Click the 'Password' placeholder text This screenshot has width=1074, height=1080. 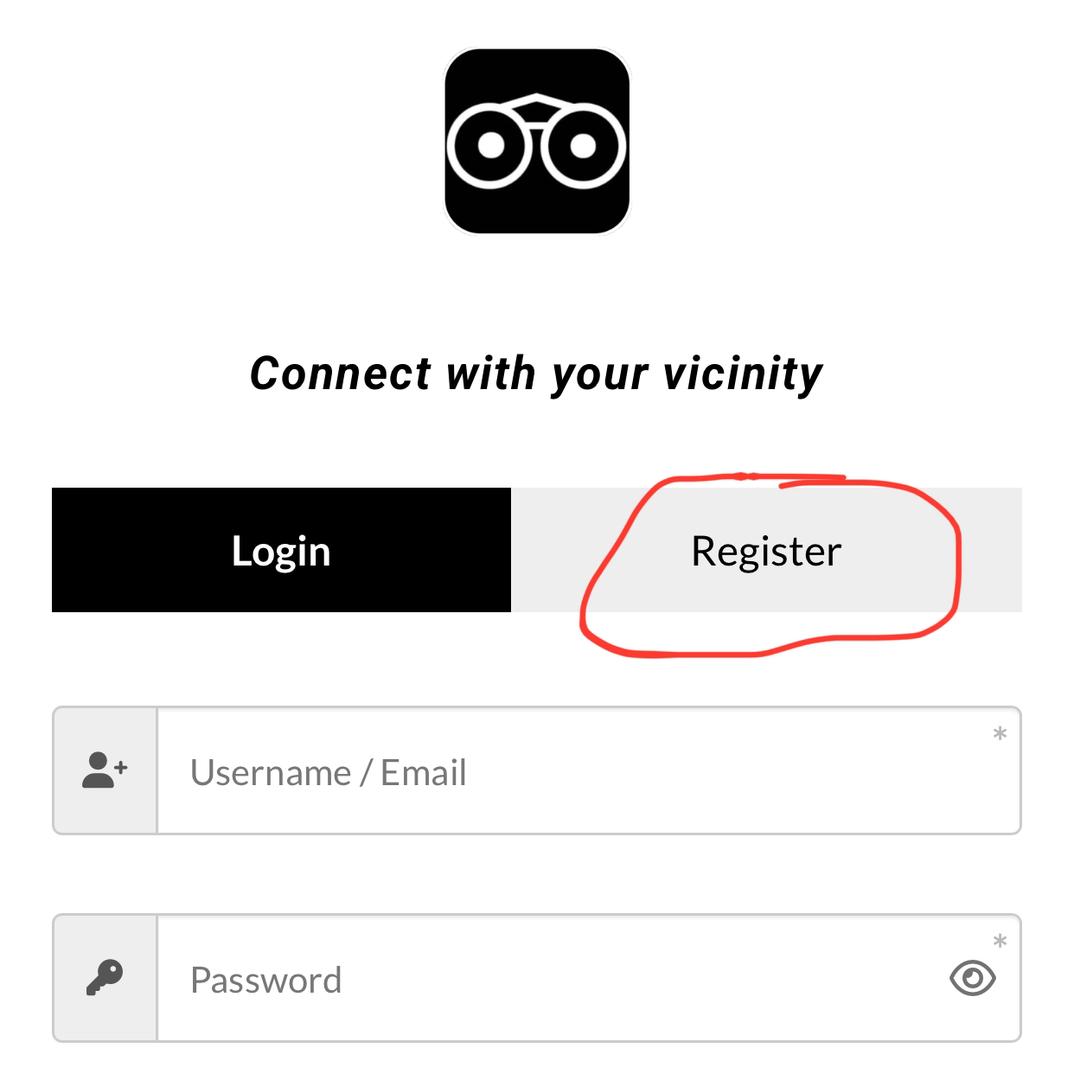pos(266,980)
